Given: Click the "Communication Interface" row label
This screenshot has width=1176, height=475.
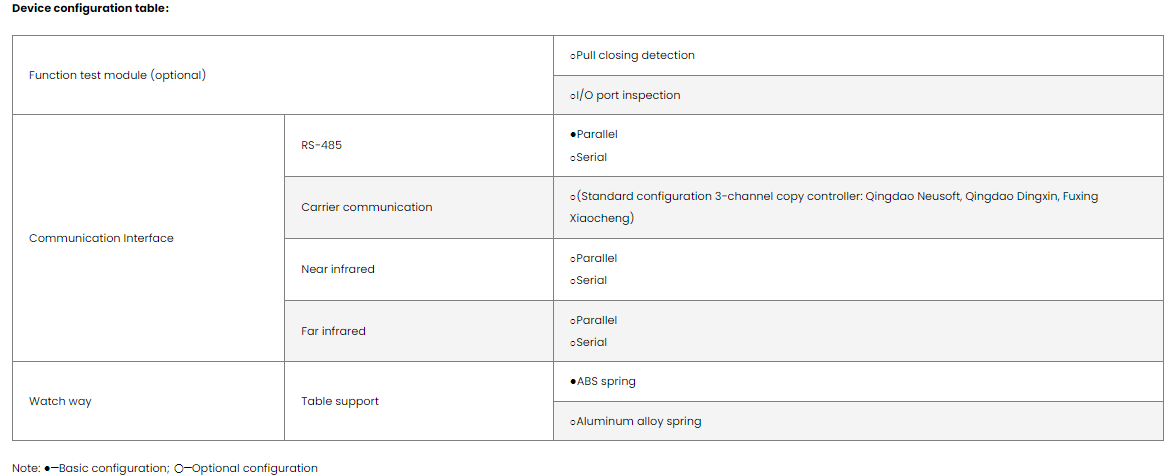Looking at the screenshot, I should [x=101, y=238].
